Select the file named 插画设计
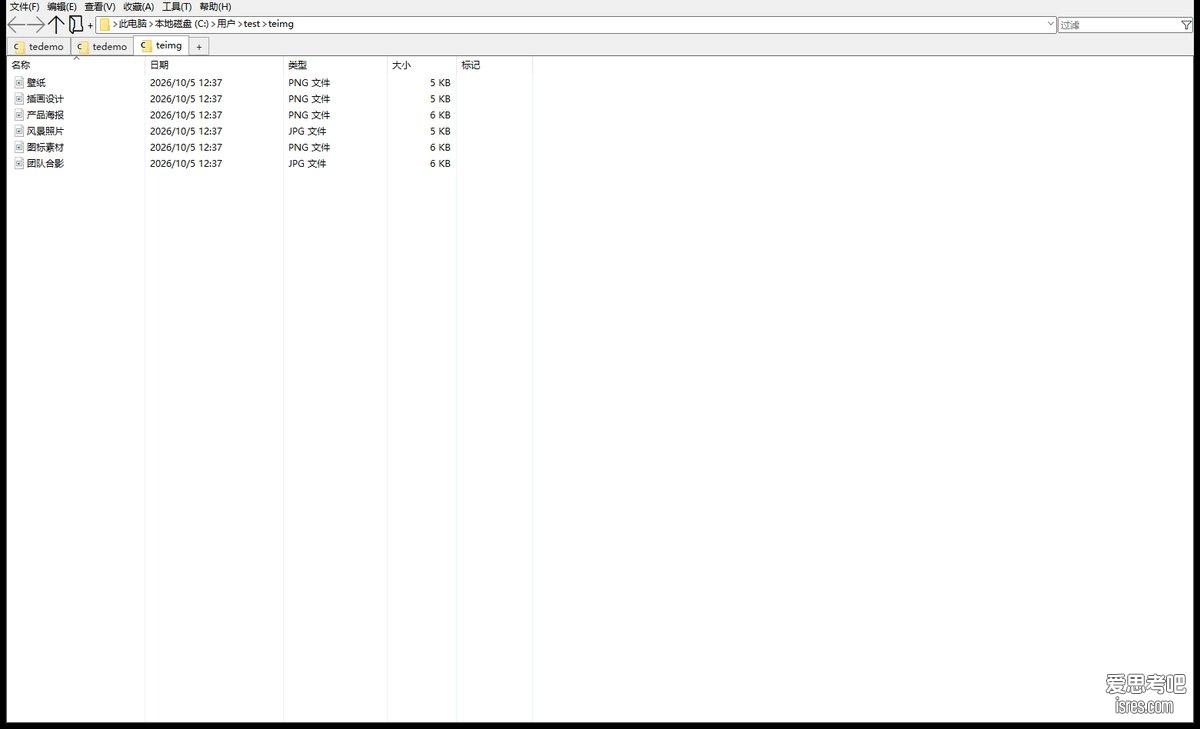The height and width of the screenshot is (729, 1200). coord(45,99)
